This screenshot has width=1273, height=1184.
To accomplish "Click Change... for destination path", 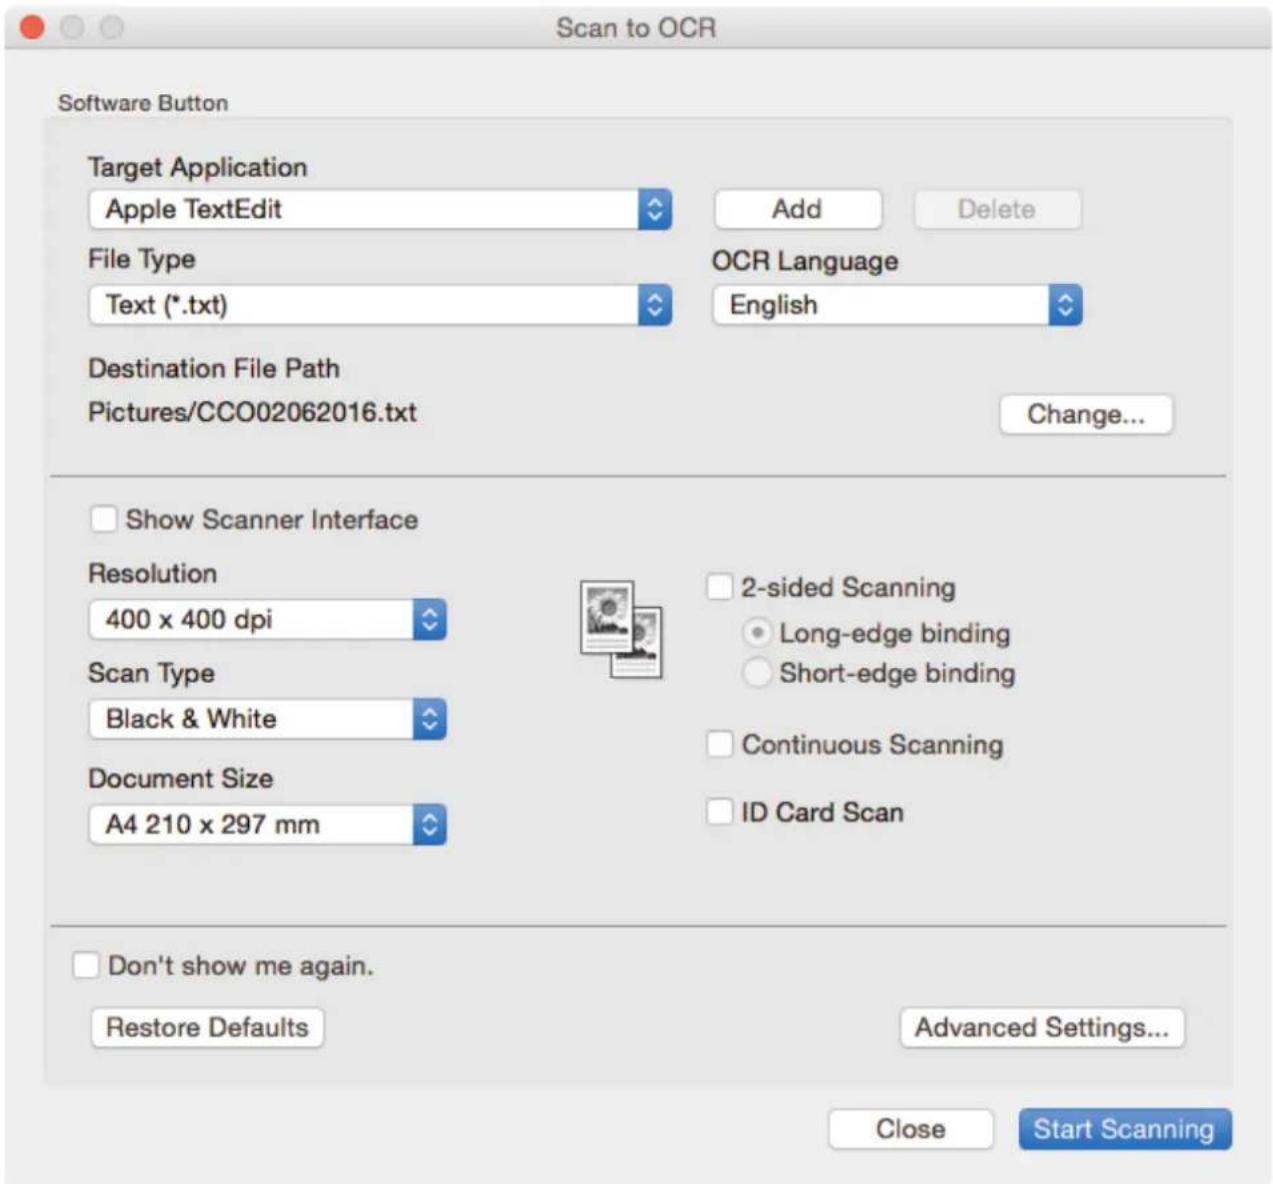I will pos(1086,414).
